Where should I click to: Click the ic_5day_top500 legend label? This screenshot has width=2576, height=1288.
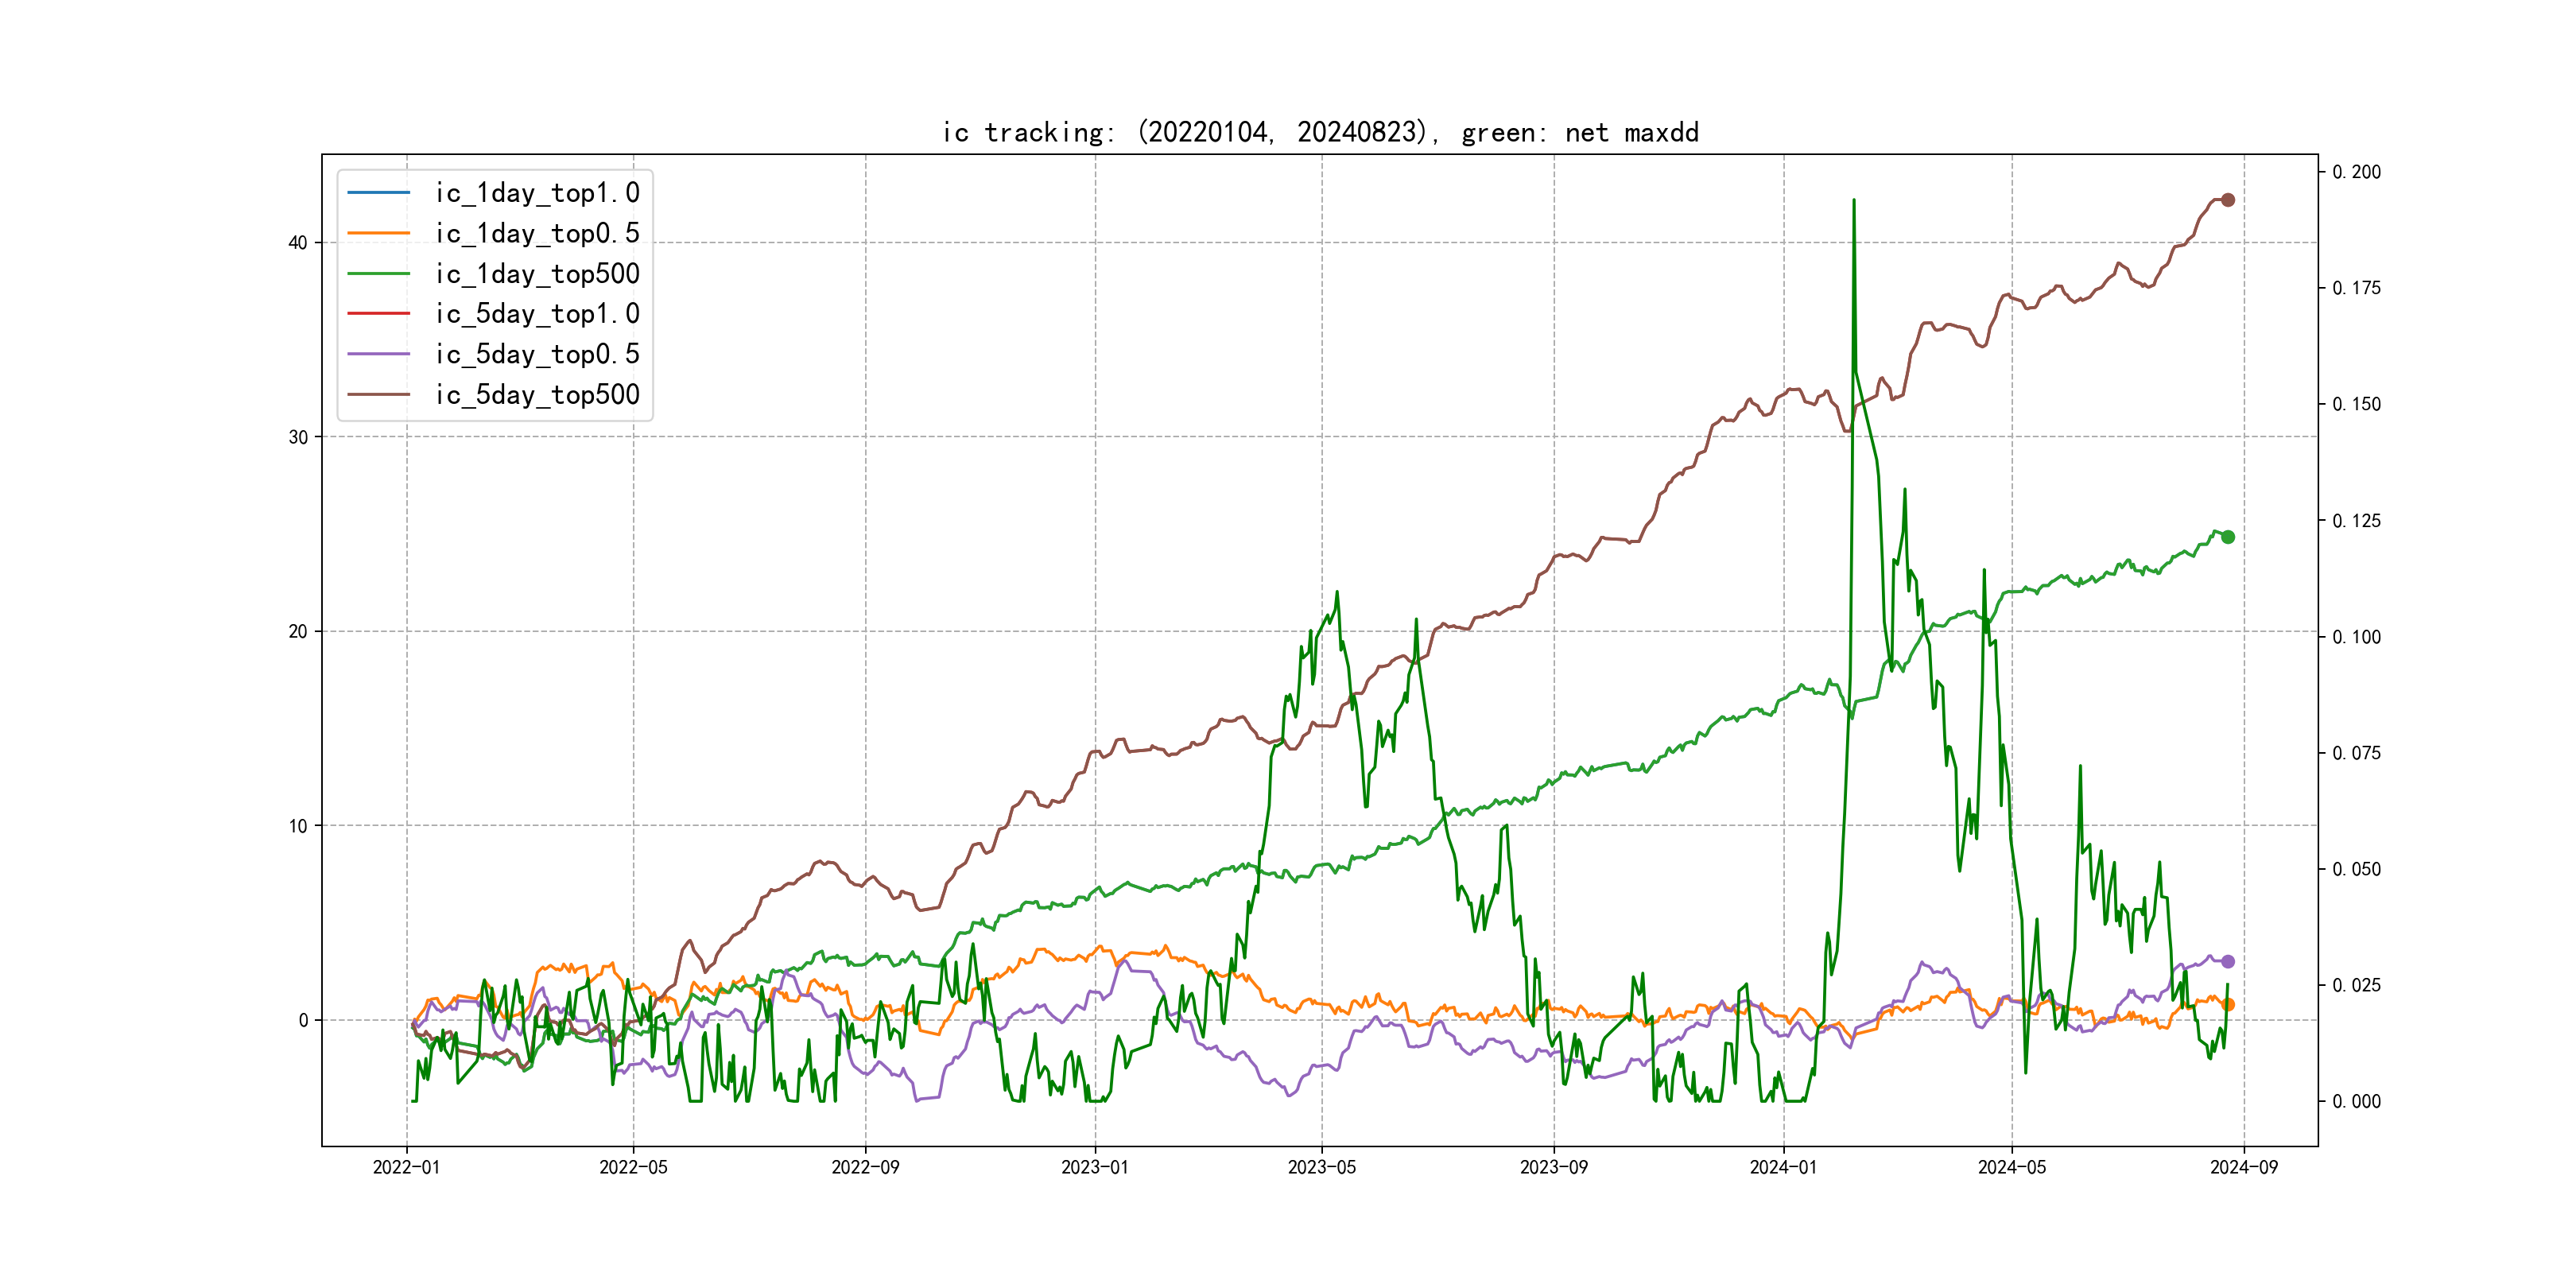[537, 394]
